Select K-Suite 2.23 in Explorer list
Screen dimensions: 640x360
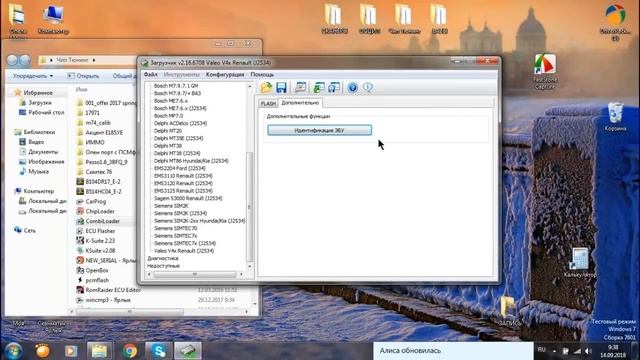(x=100, y=241)
